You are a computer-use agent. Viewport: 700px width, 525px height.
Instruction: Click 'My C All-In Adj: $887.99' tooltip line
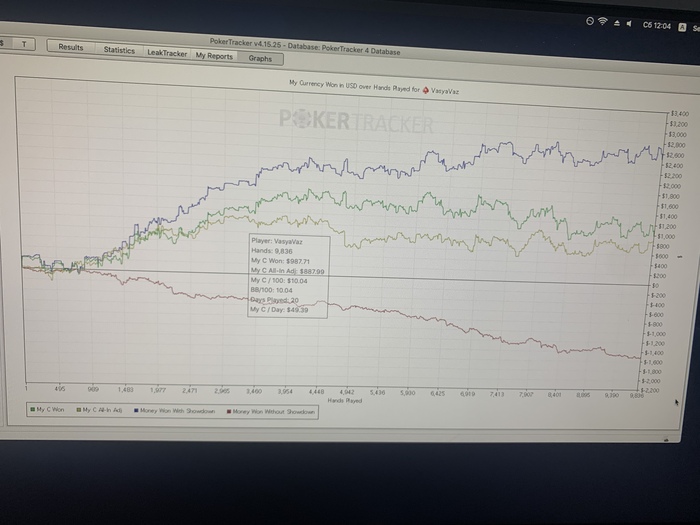click(288, 271)
